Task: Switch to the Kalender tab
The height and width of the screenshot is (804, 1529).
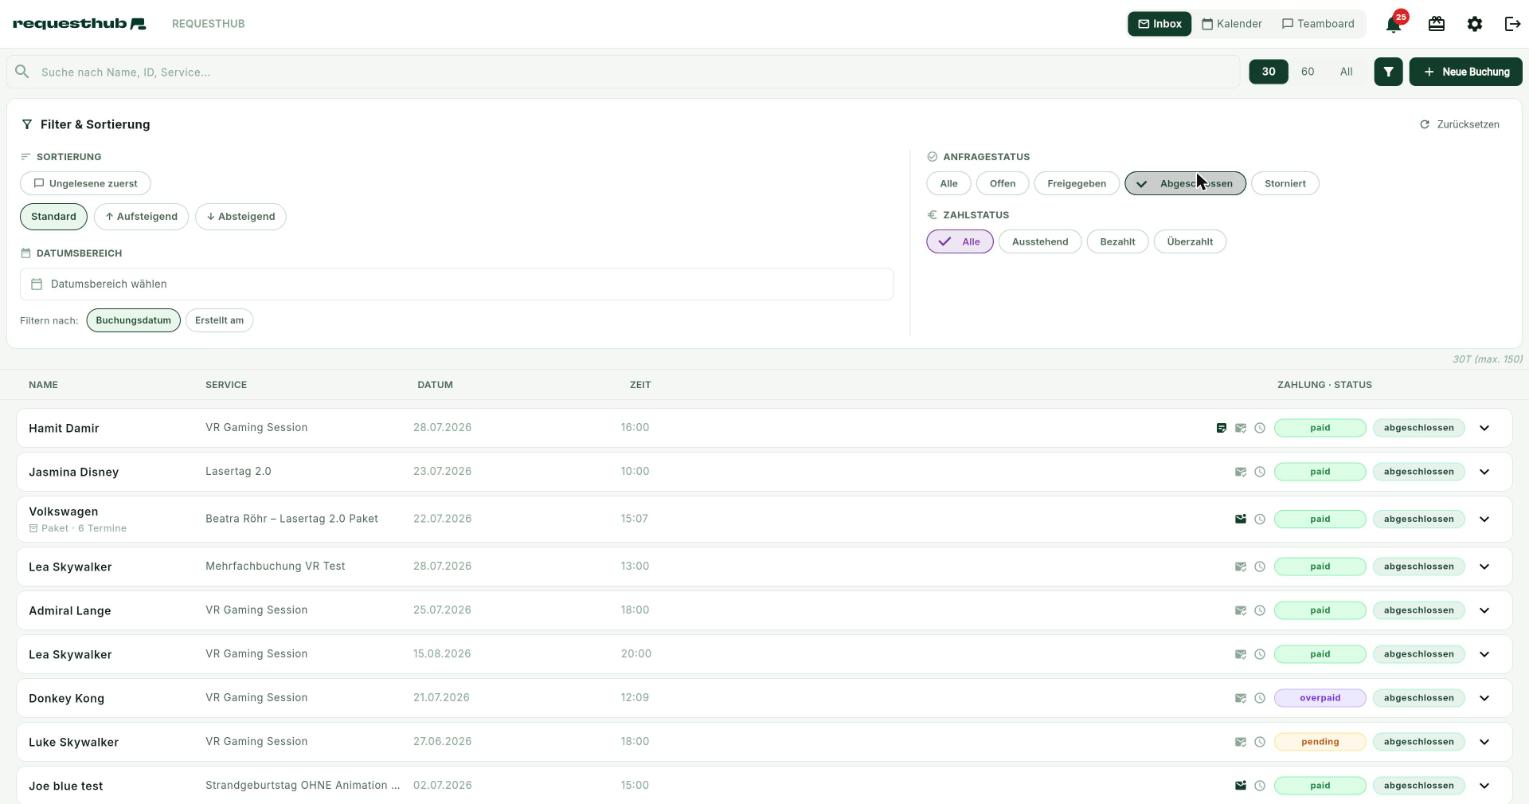Action: click(x=1231, y=24)
